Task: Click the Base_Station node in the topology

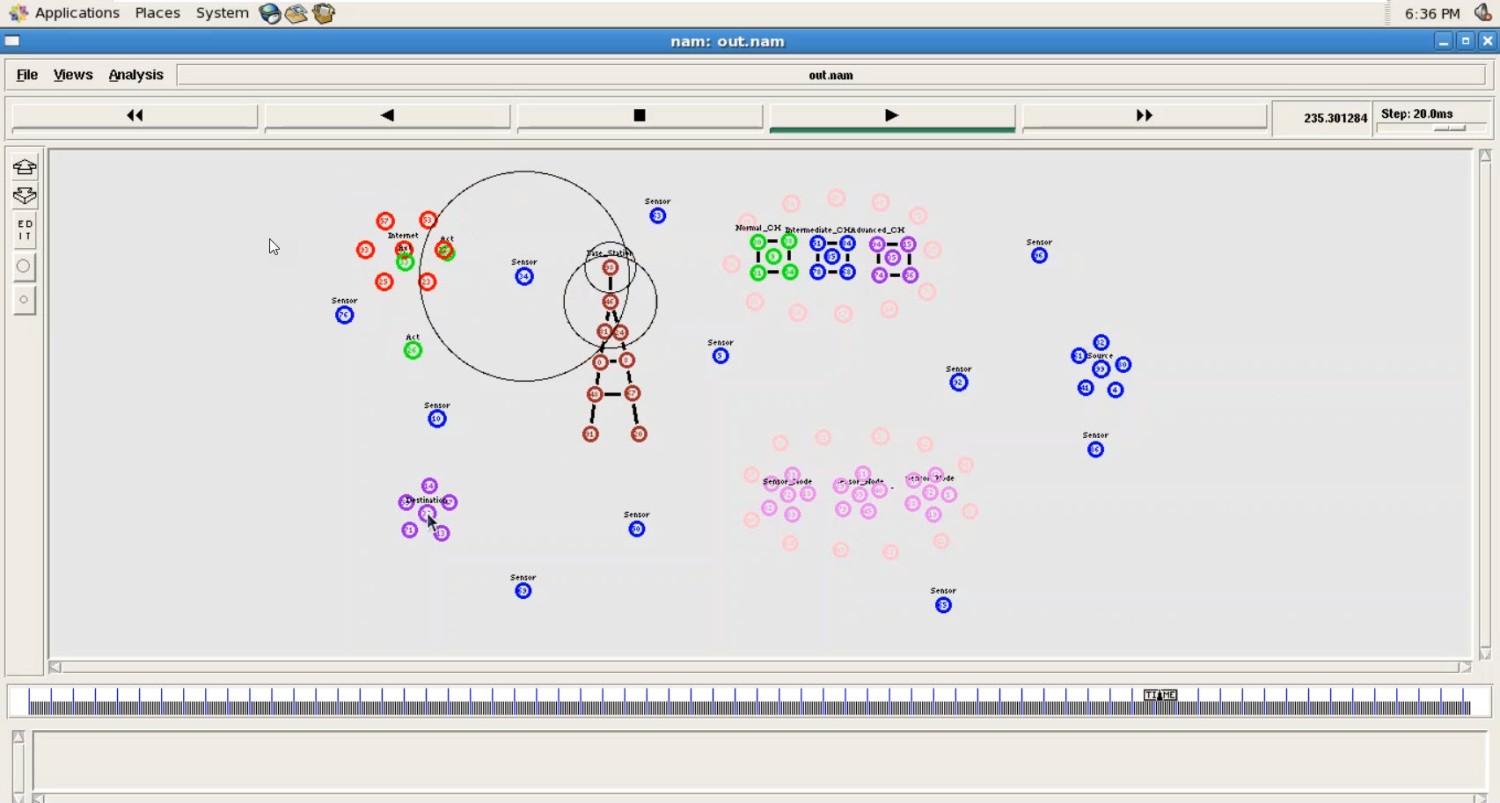Action: click(x=610, y=268)
